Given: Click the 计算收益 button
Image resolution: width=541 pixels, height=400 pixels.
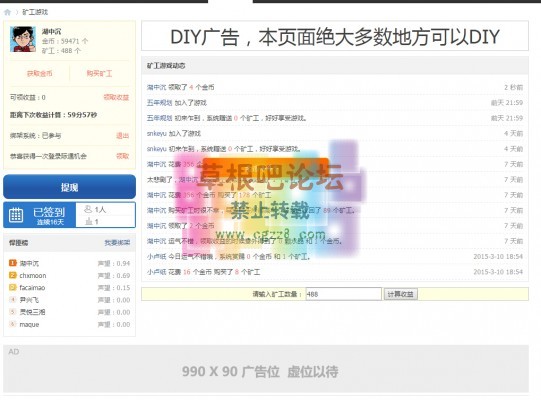Looking at the screenshot, I should tap(401, 294).
